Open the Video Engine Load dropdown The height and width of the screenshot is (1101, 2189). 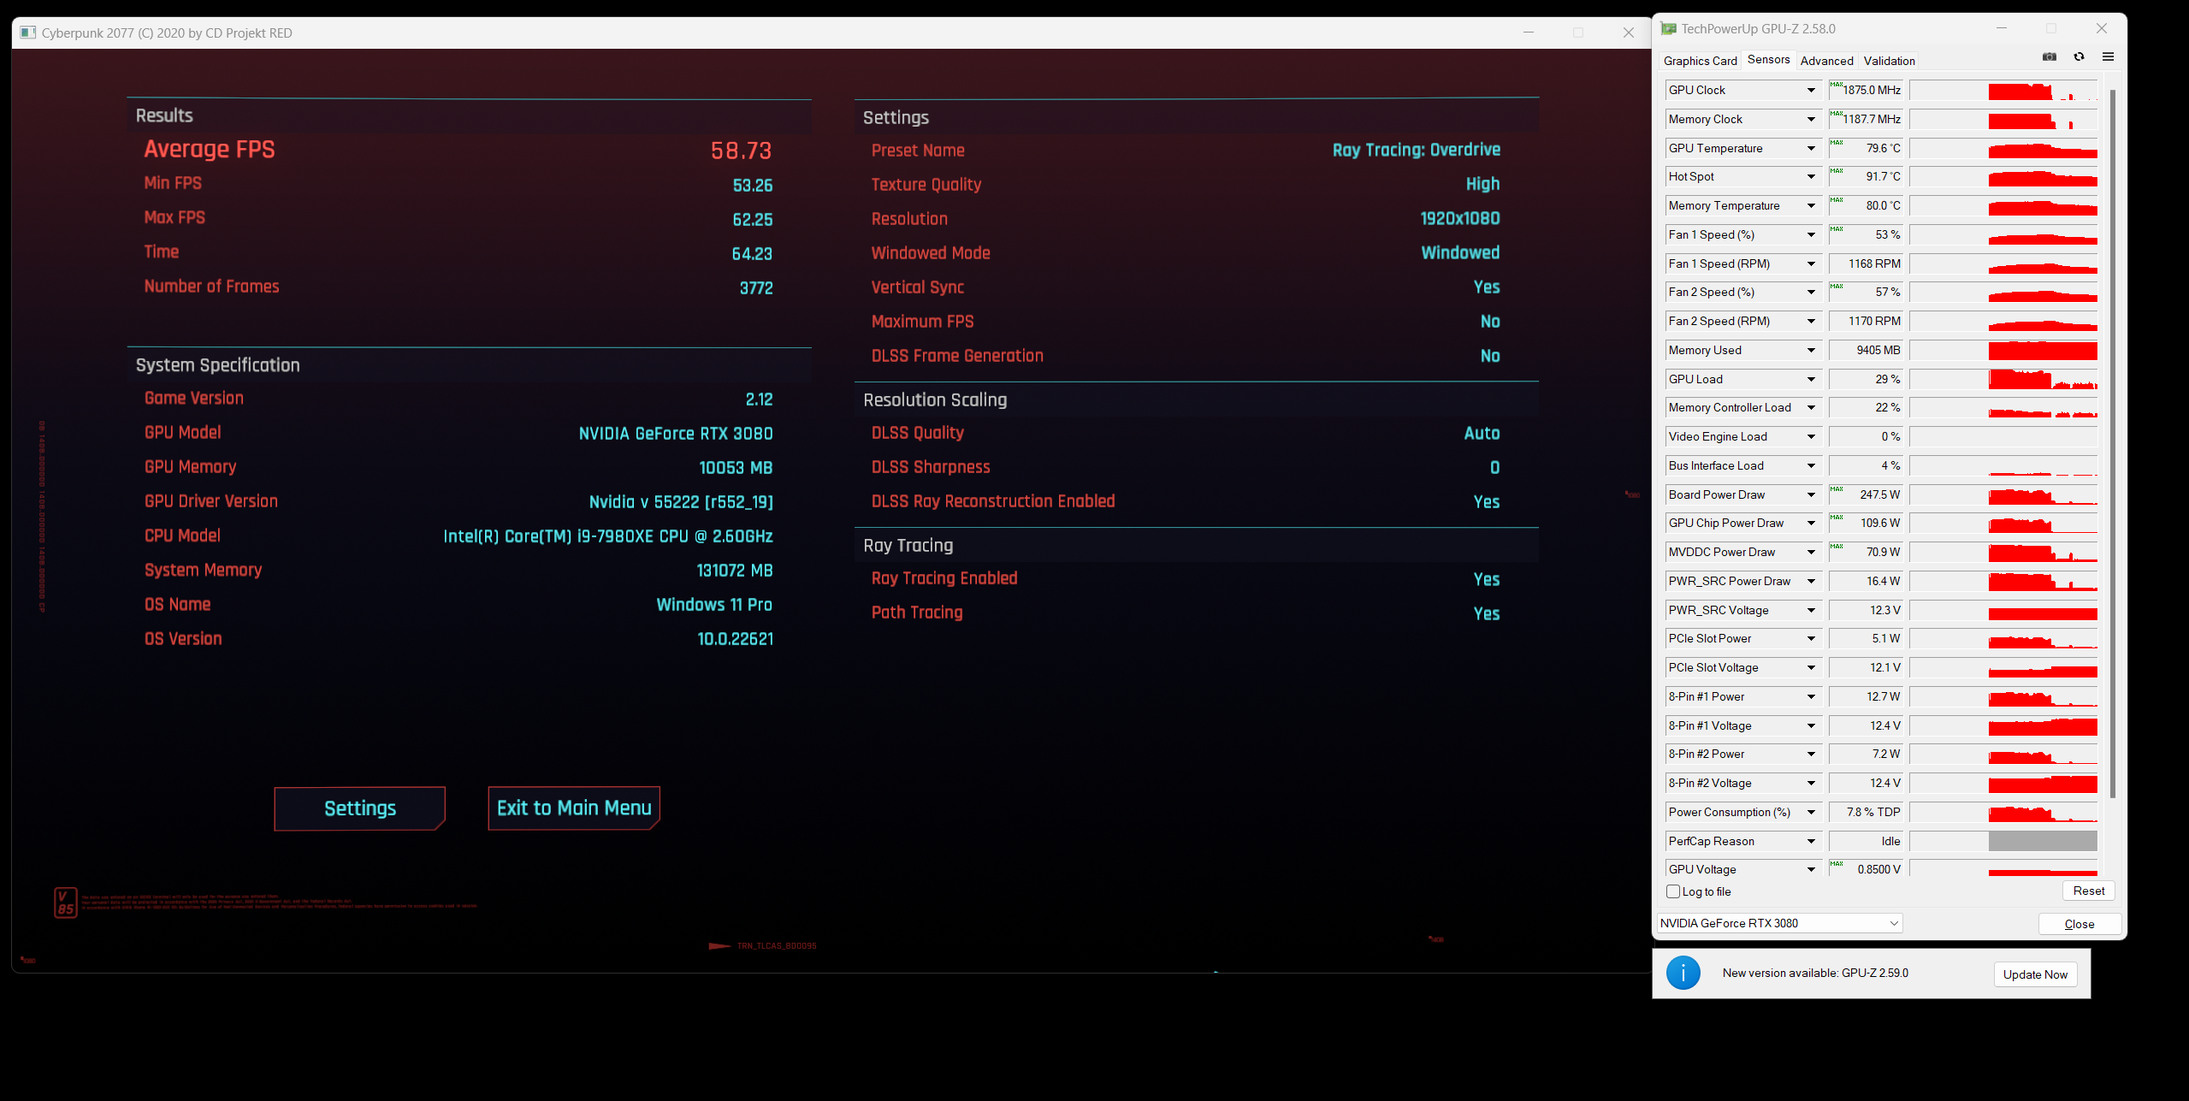[x=1810, y=437]
